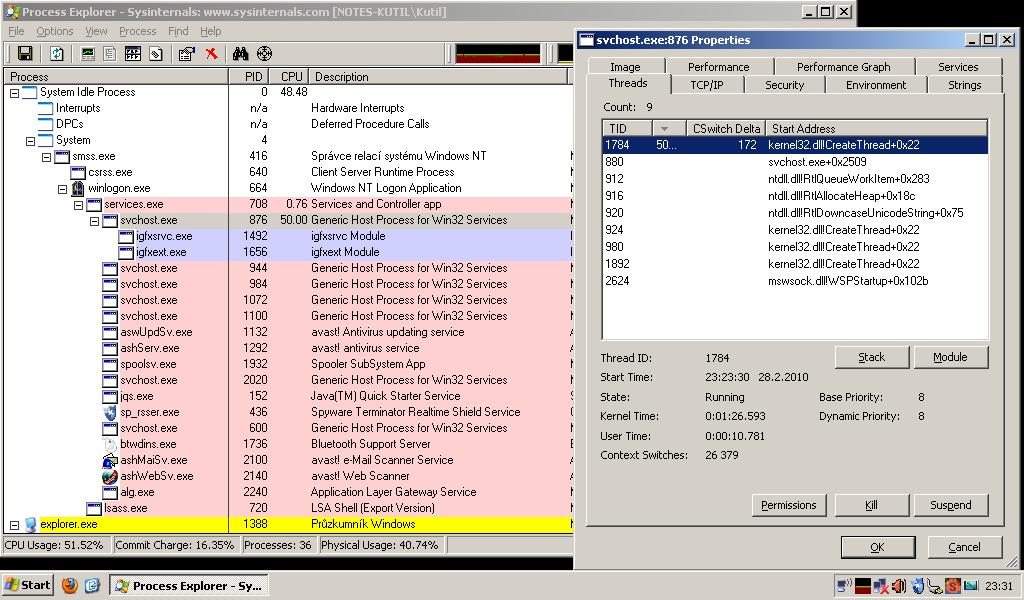
Task: Click the crosshair Find Window's Process icon
Action: click(264, 54)
